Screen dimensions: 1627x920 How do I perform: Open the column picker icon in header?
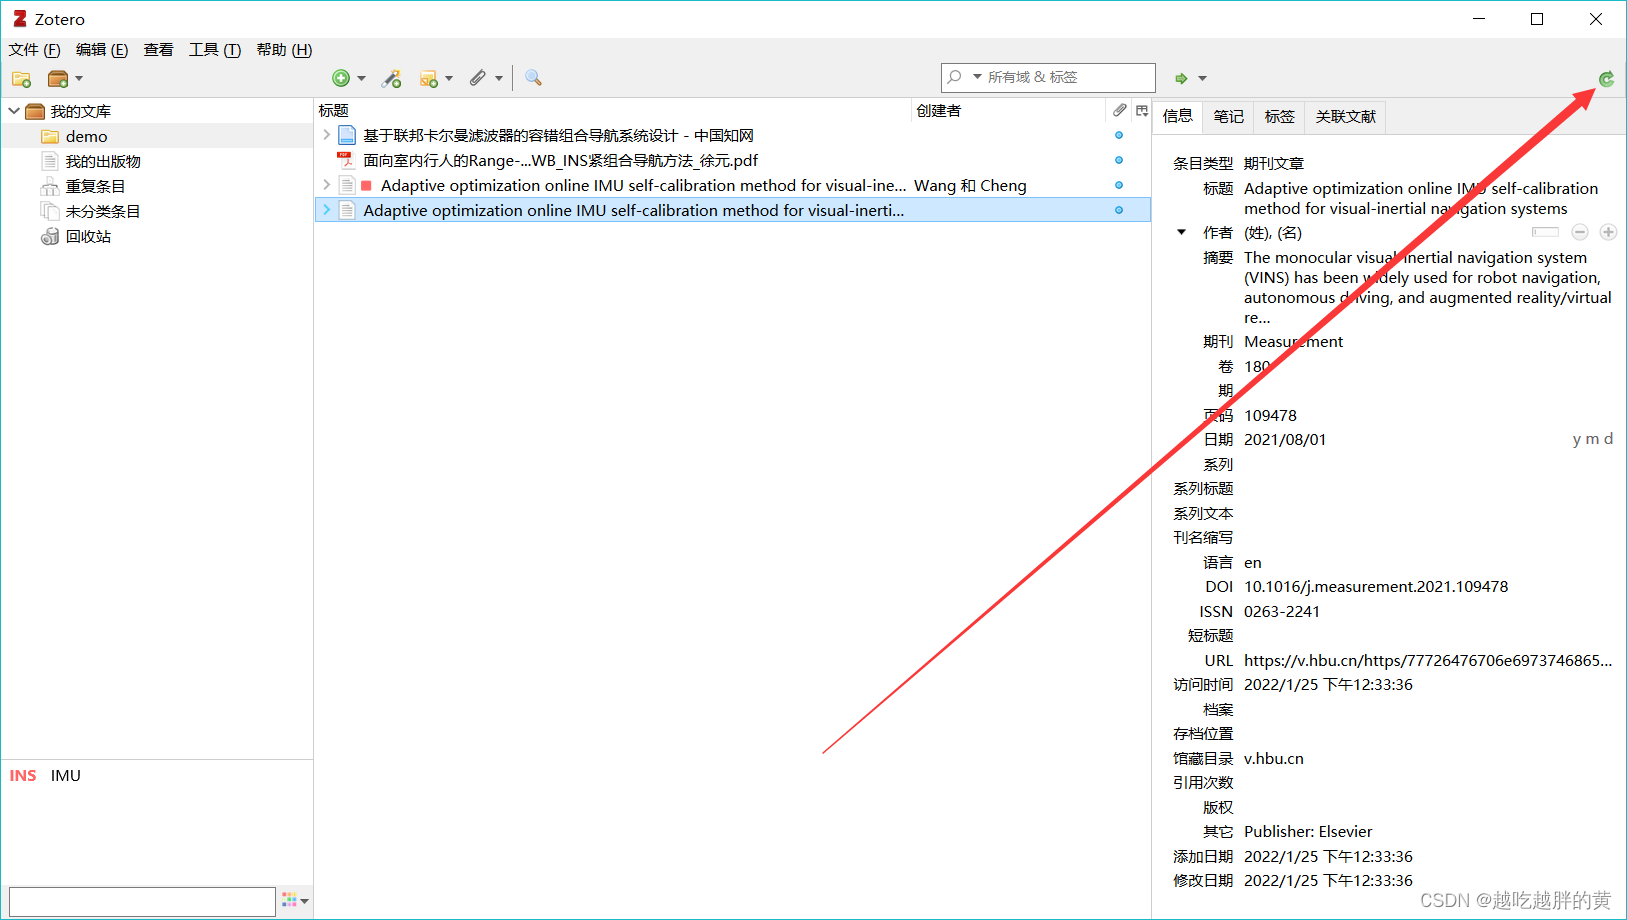[x=1142, y=111]
